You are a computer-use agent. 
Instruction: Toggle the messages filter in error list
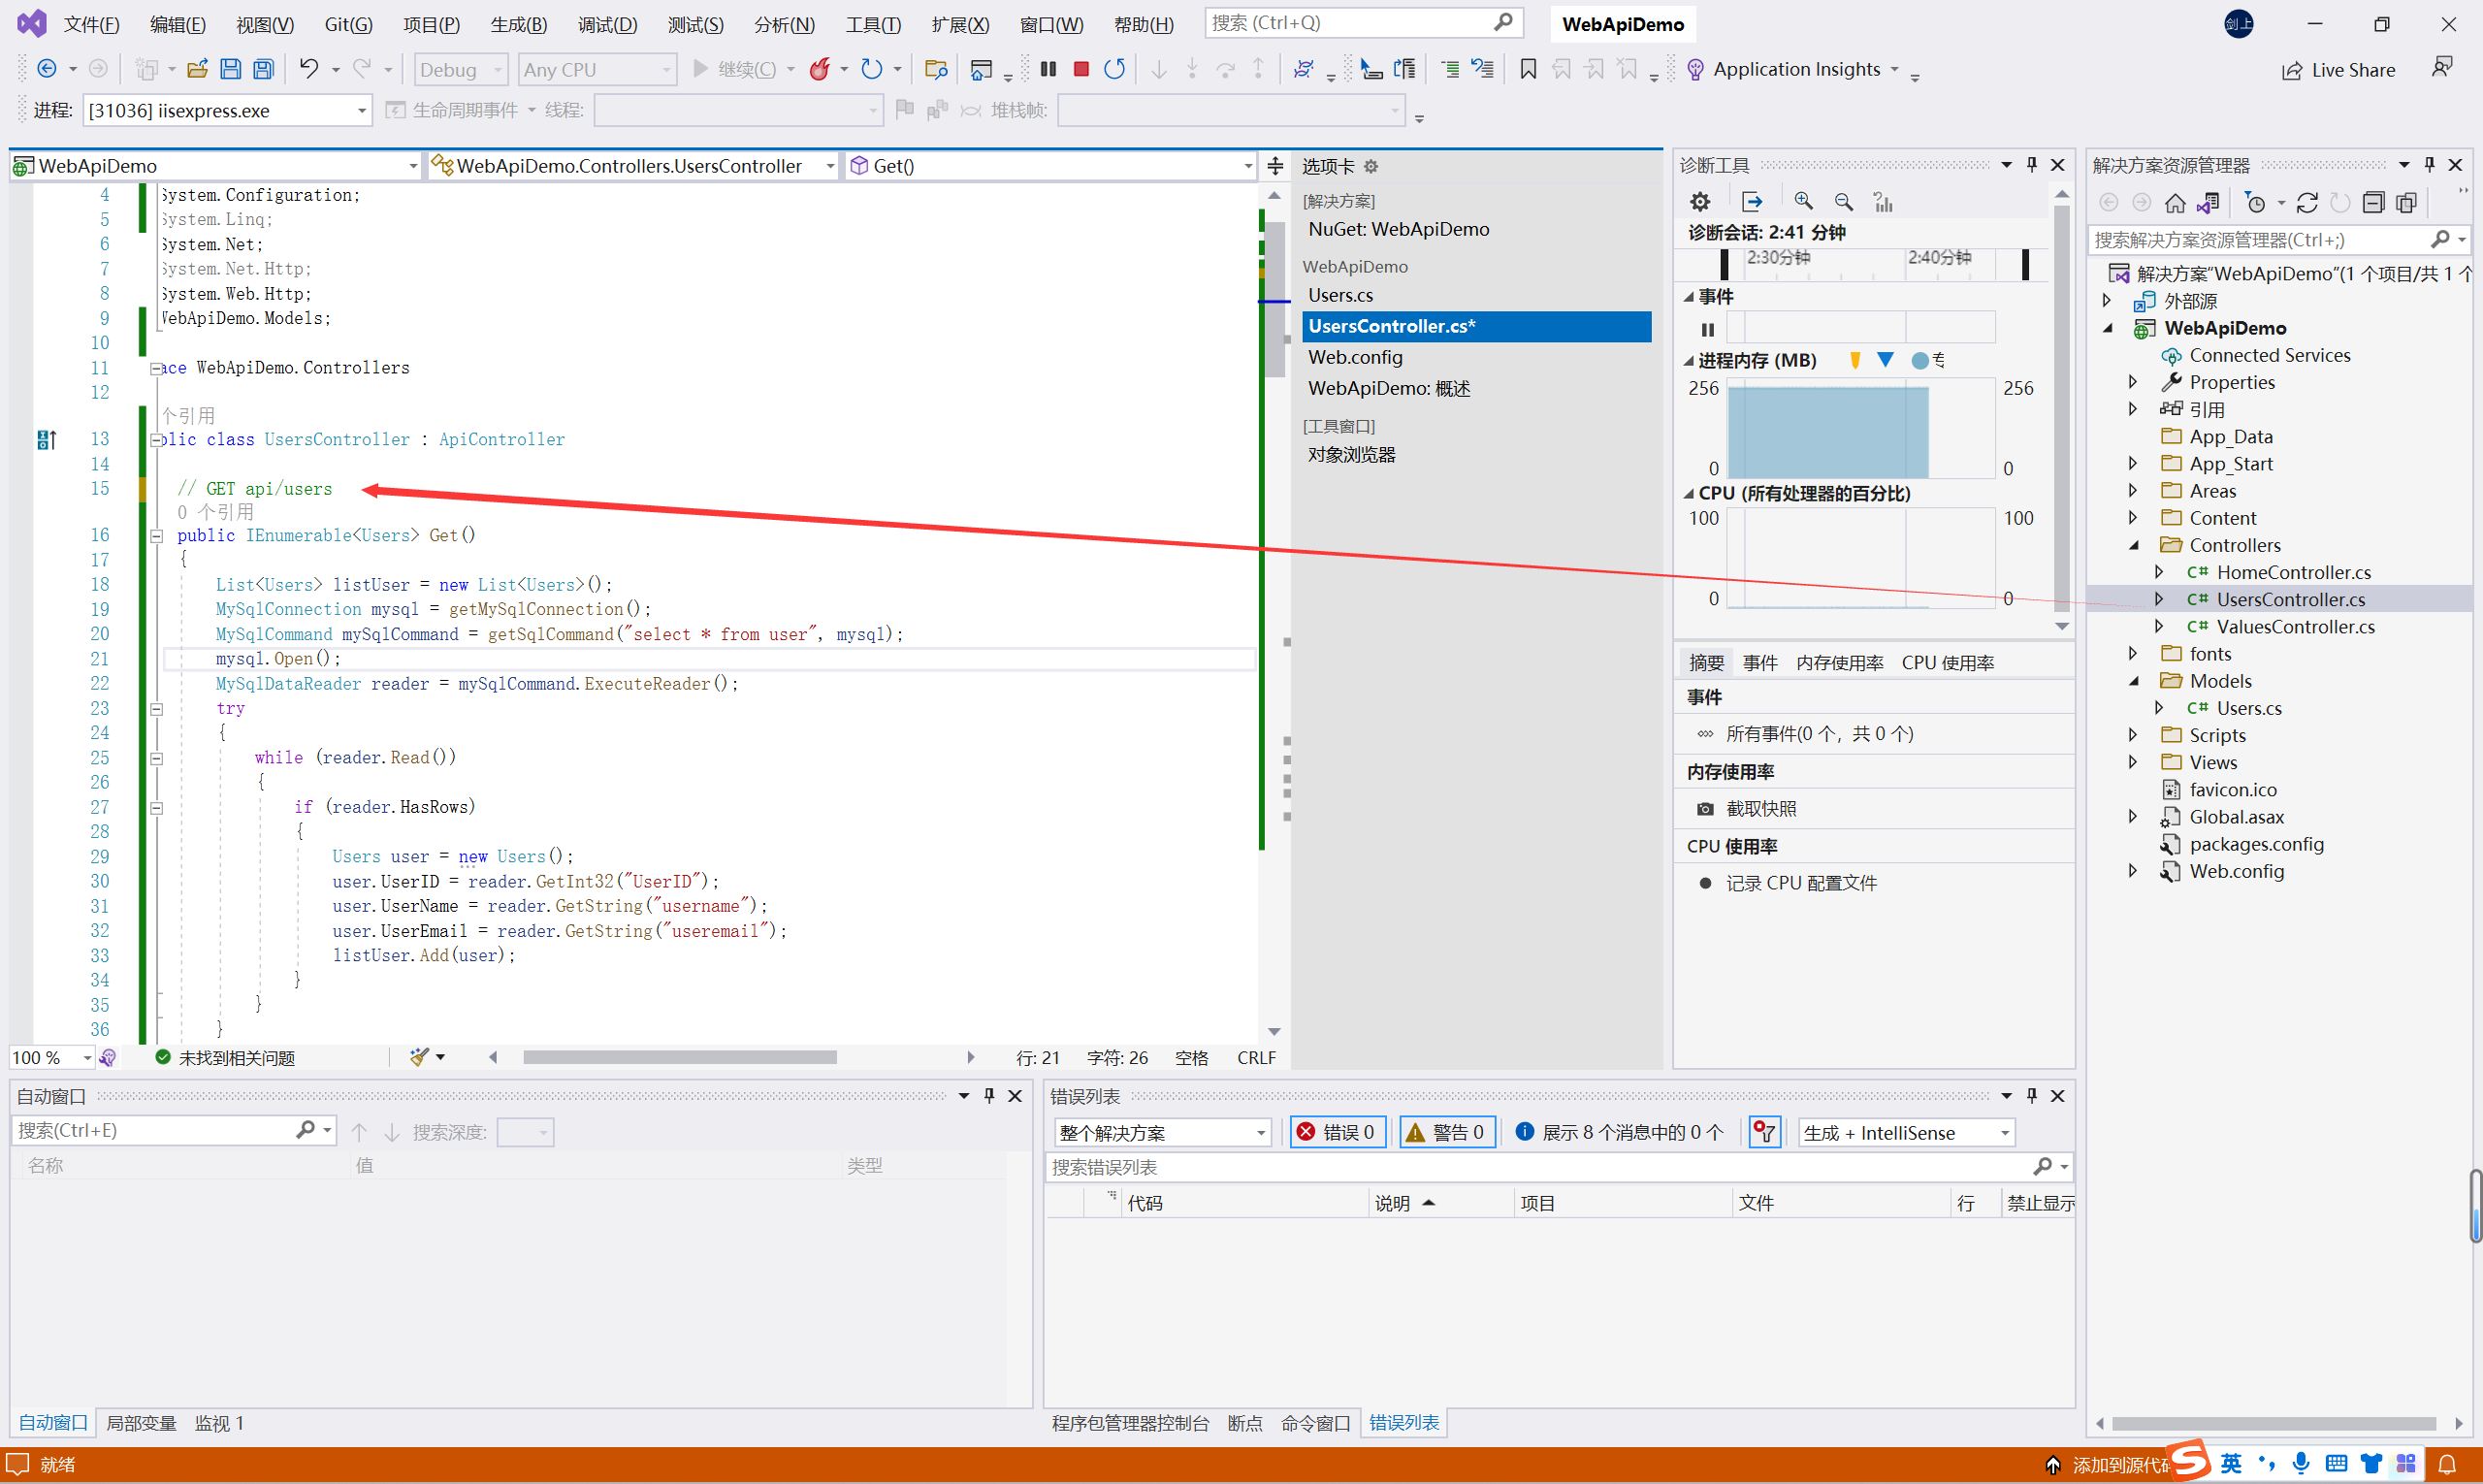tap(1619, 1132)
